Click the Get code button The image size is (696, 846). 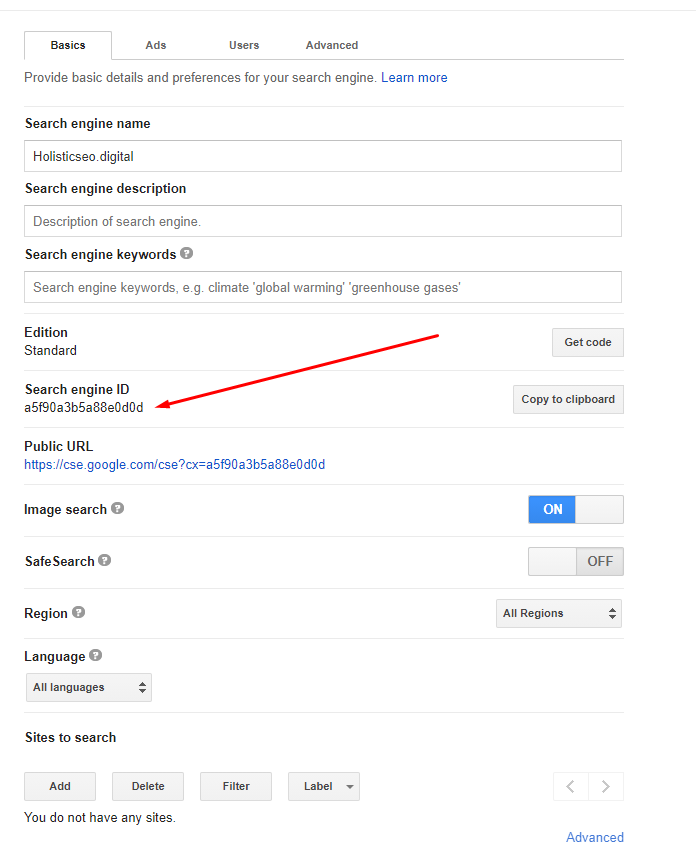(588, 342)
